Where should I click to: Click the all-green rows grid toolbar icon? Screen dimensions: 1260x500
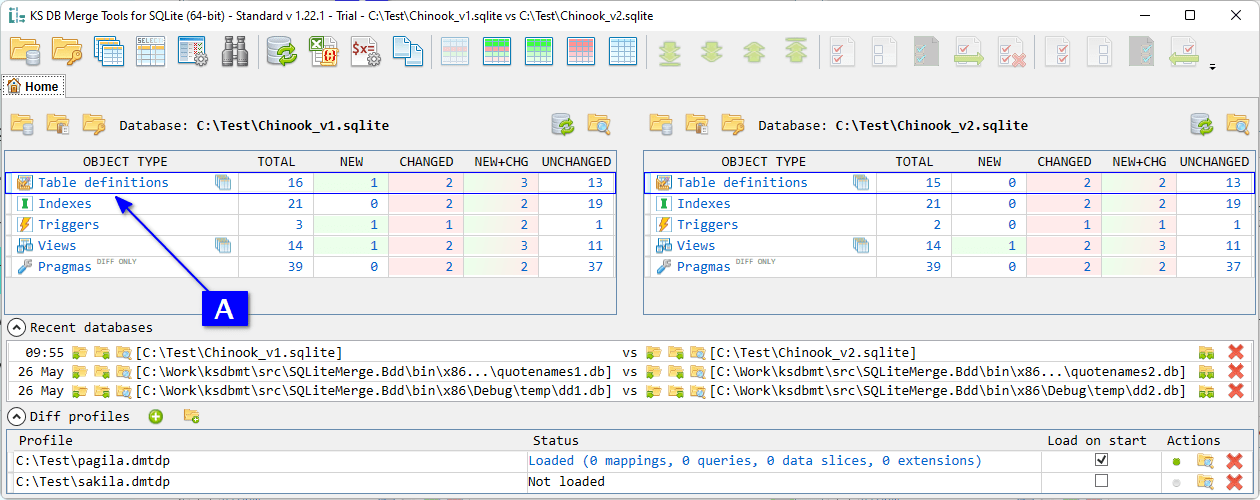click(539, 51)
